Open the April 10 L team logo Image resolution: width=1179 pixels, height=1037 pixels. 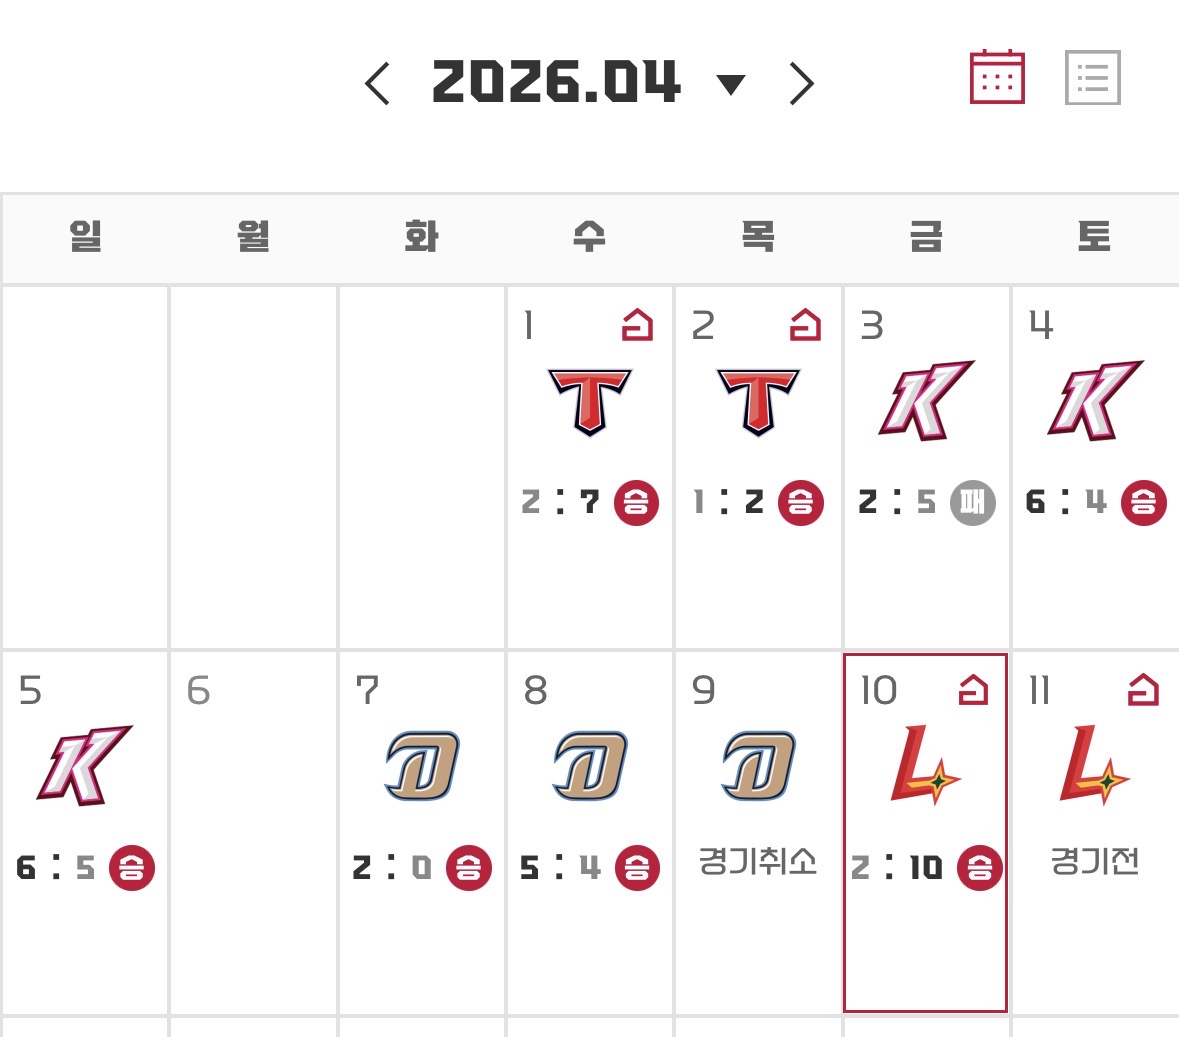pyautogui.click(x=925, y=766)
